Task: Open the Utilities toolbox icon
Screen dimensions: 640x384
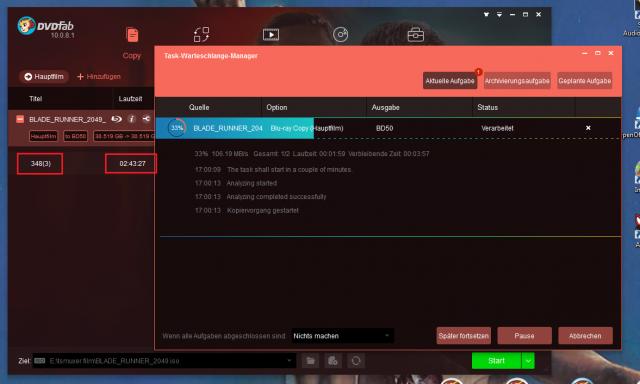Action: point(416,35)
